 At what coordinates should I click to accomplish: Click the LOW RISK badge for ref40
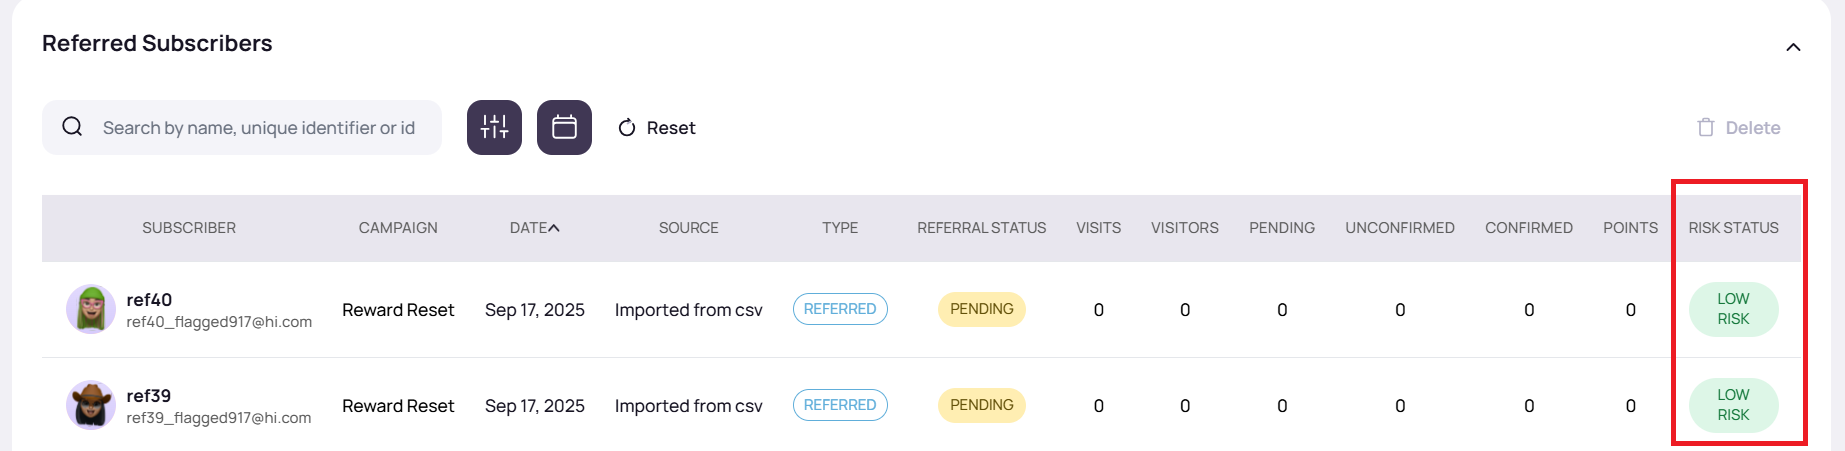(x=1733, y=309)
